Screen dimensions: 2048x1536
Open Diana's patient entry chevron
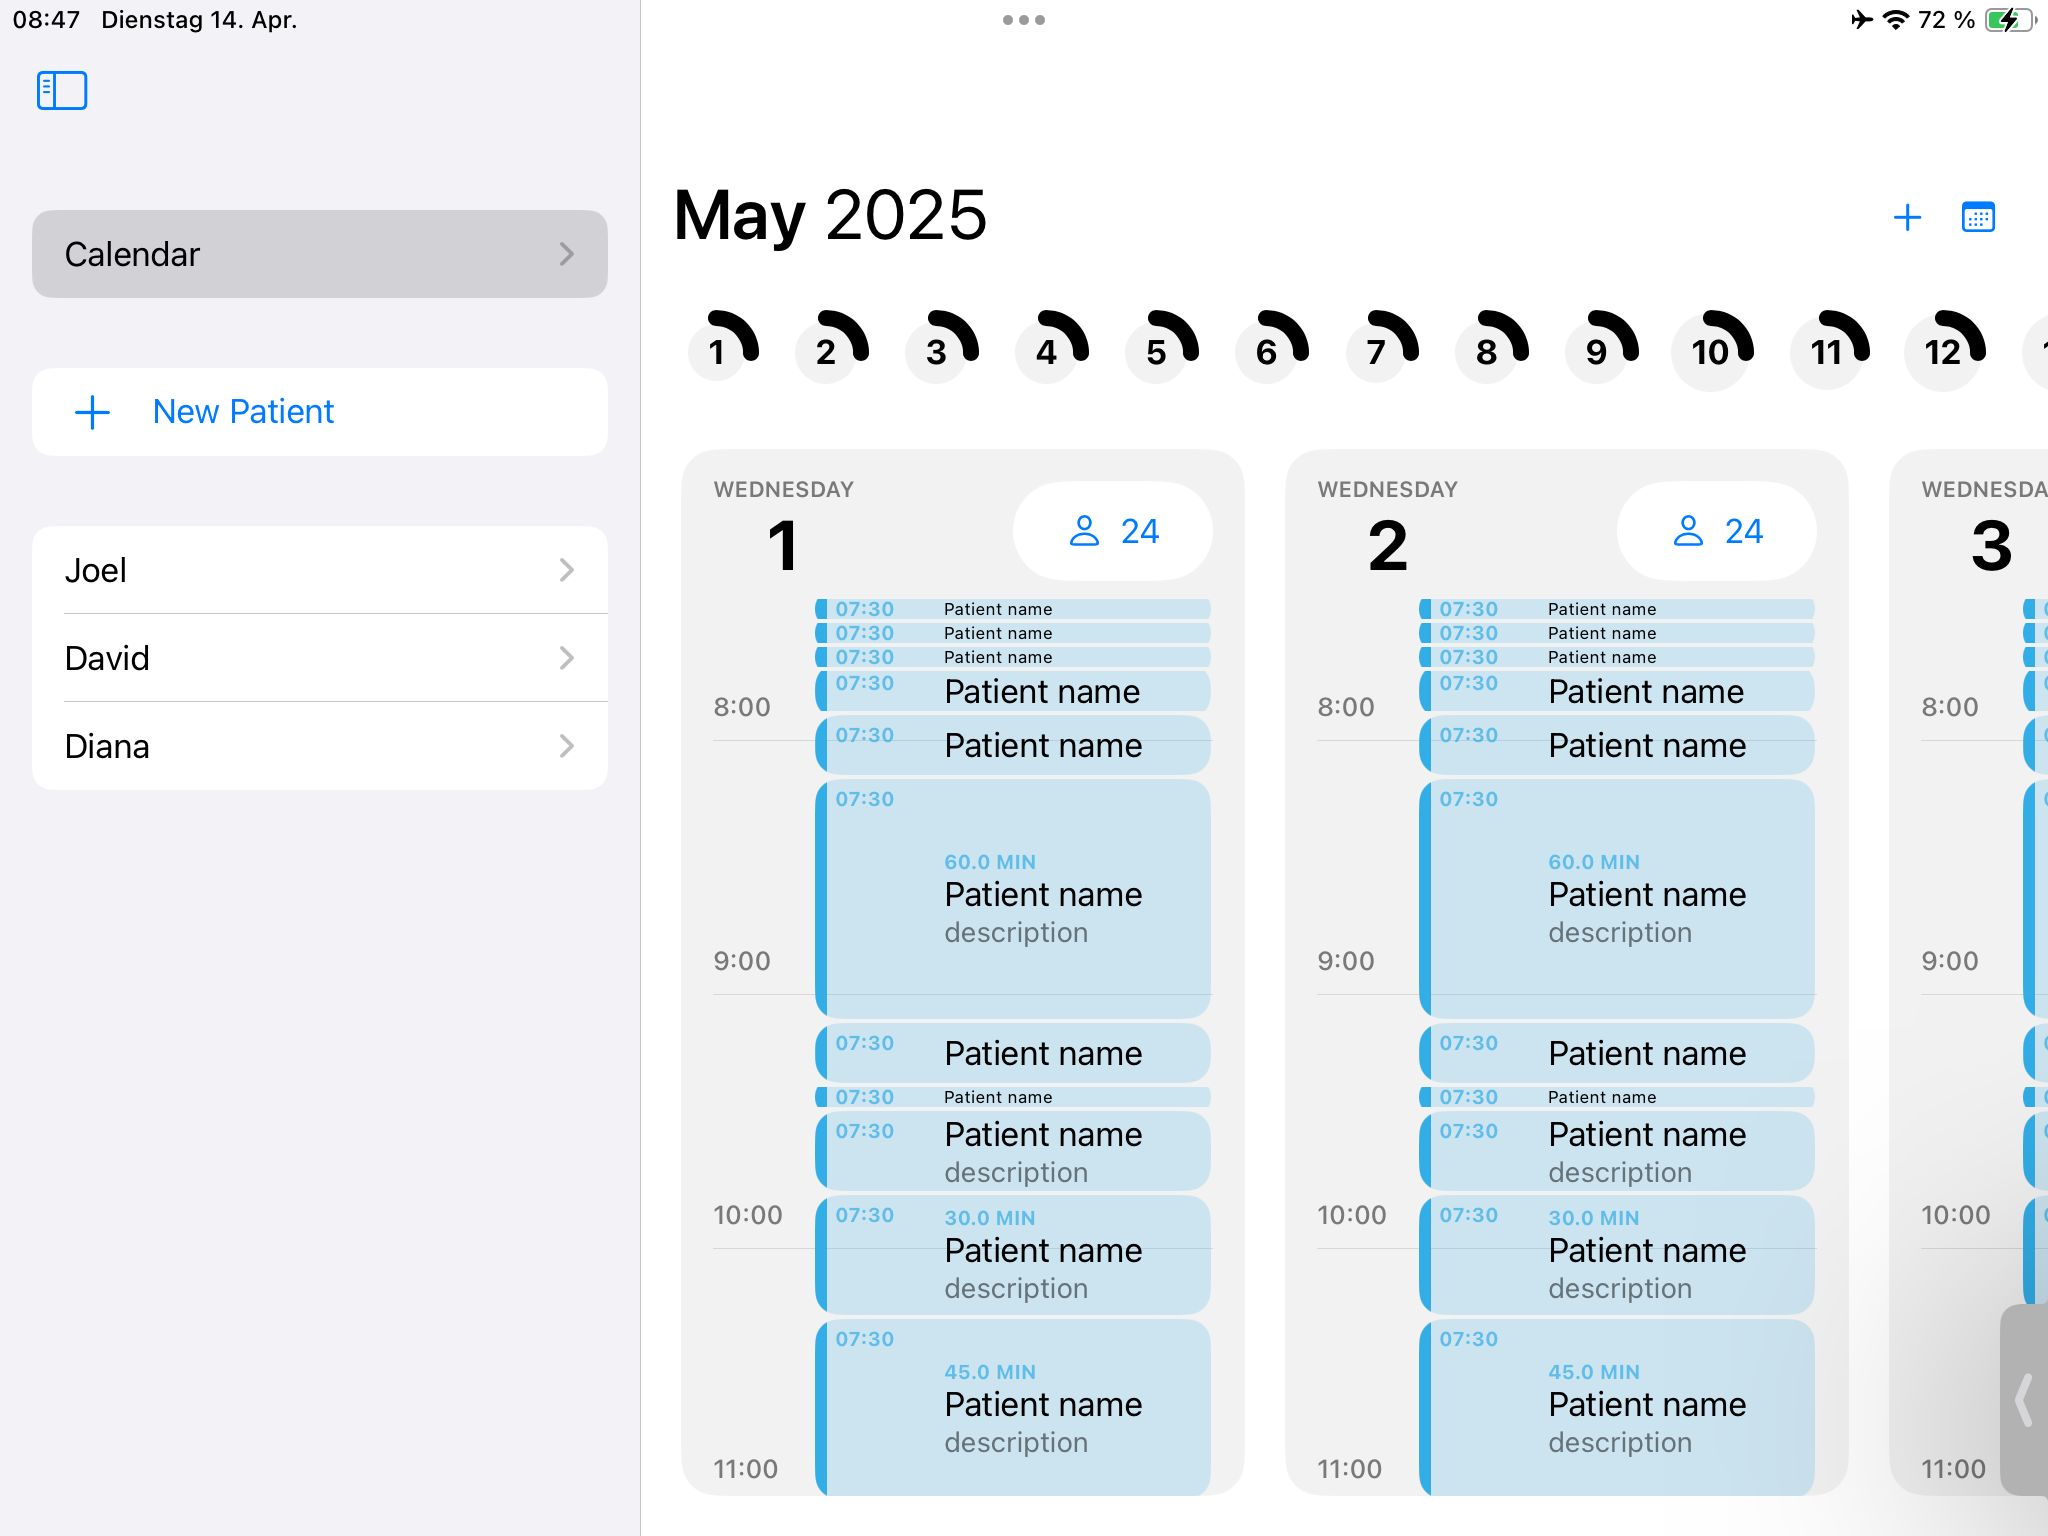(567, 746)
